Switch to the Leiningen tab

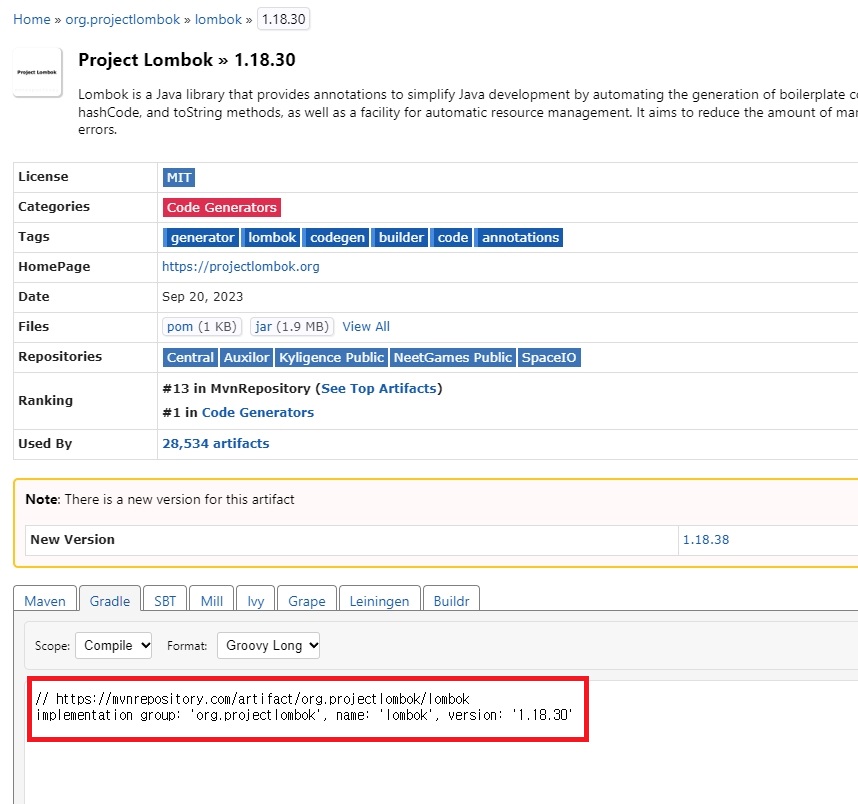click(x=379, y=600)
